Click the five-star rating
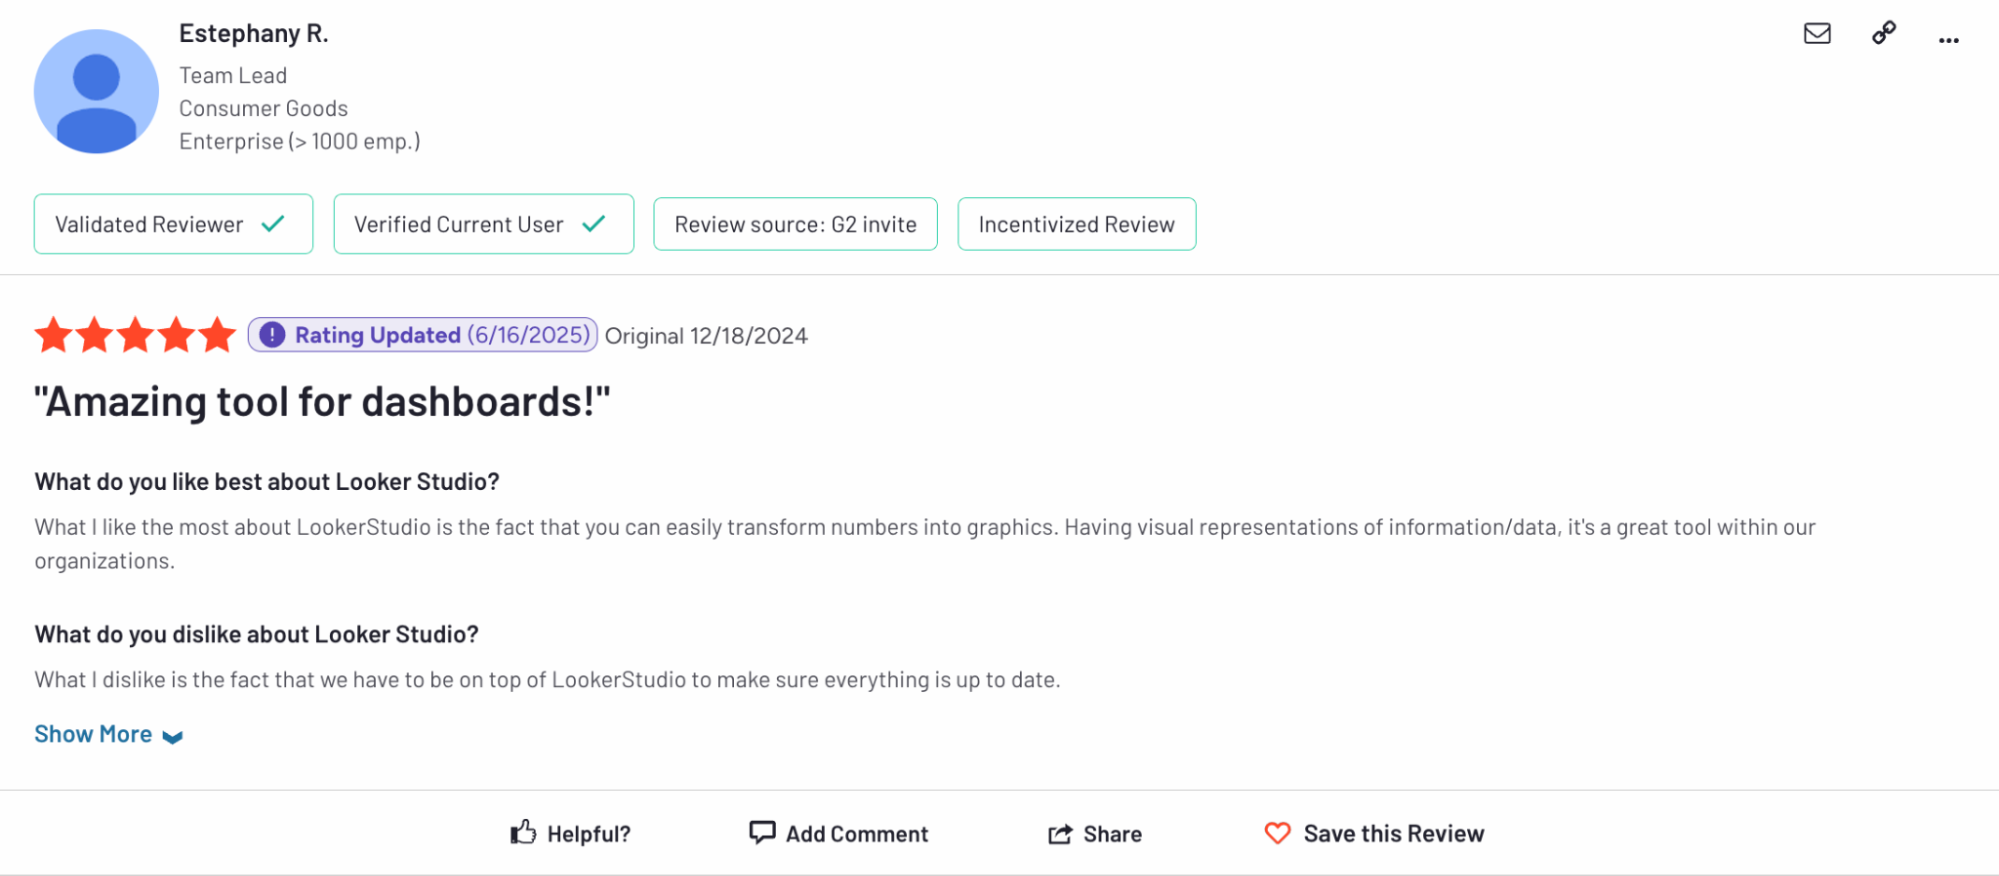The width and height of the screenshot is (1999, 876). tap(135, 335)
